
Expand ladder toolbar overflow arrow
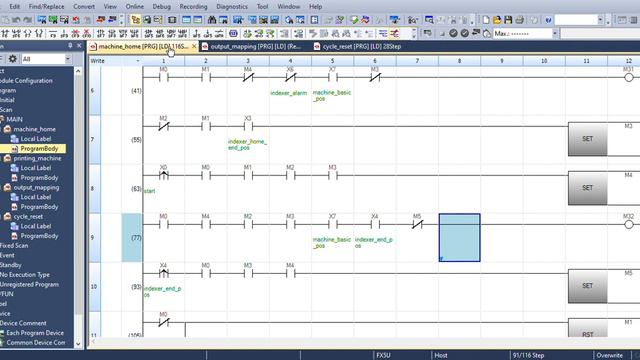coord(414,33)
